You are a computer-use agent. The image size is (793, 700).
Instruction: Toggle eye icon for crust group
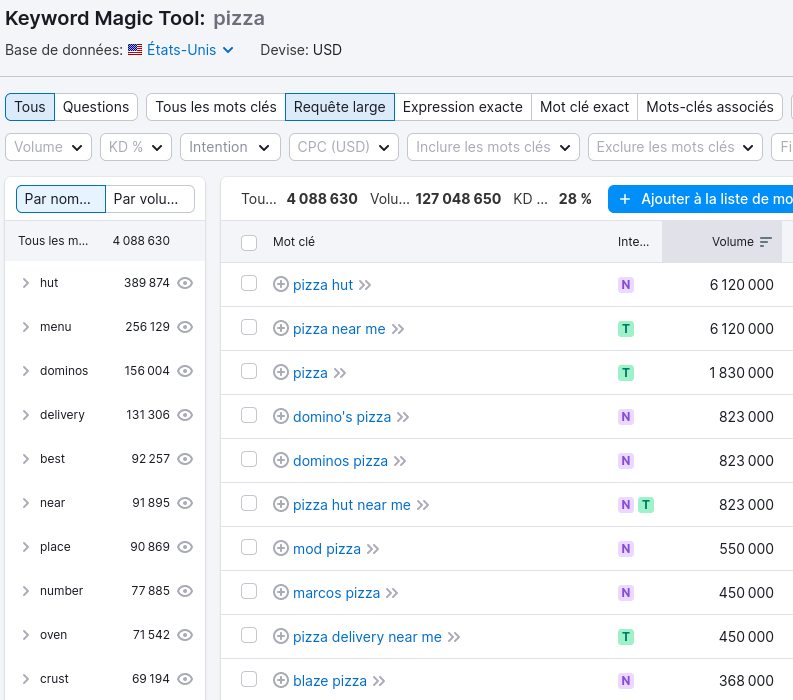tap(185, 679)
